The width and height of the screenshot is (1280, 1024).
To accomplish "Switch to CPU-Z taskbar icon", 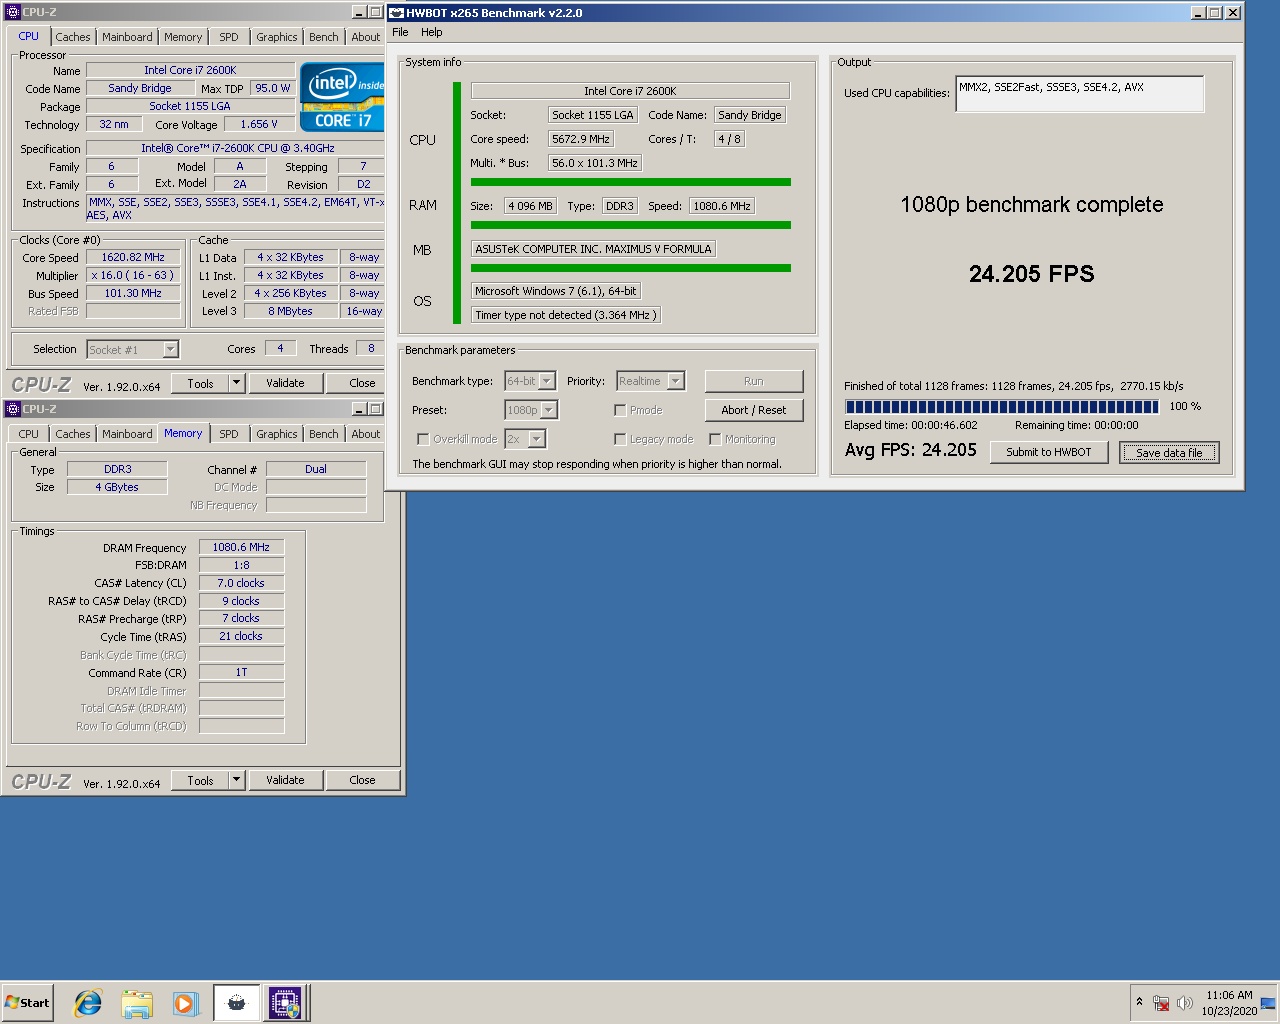I will (285, 1003).
